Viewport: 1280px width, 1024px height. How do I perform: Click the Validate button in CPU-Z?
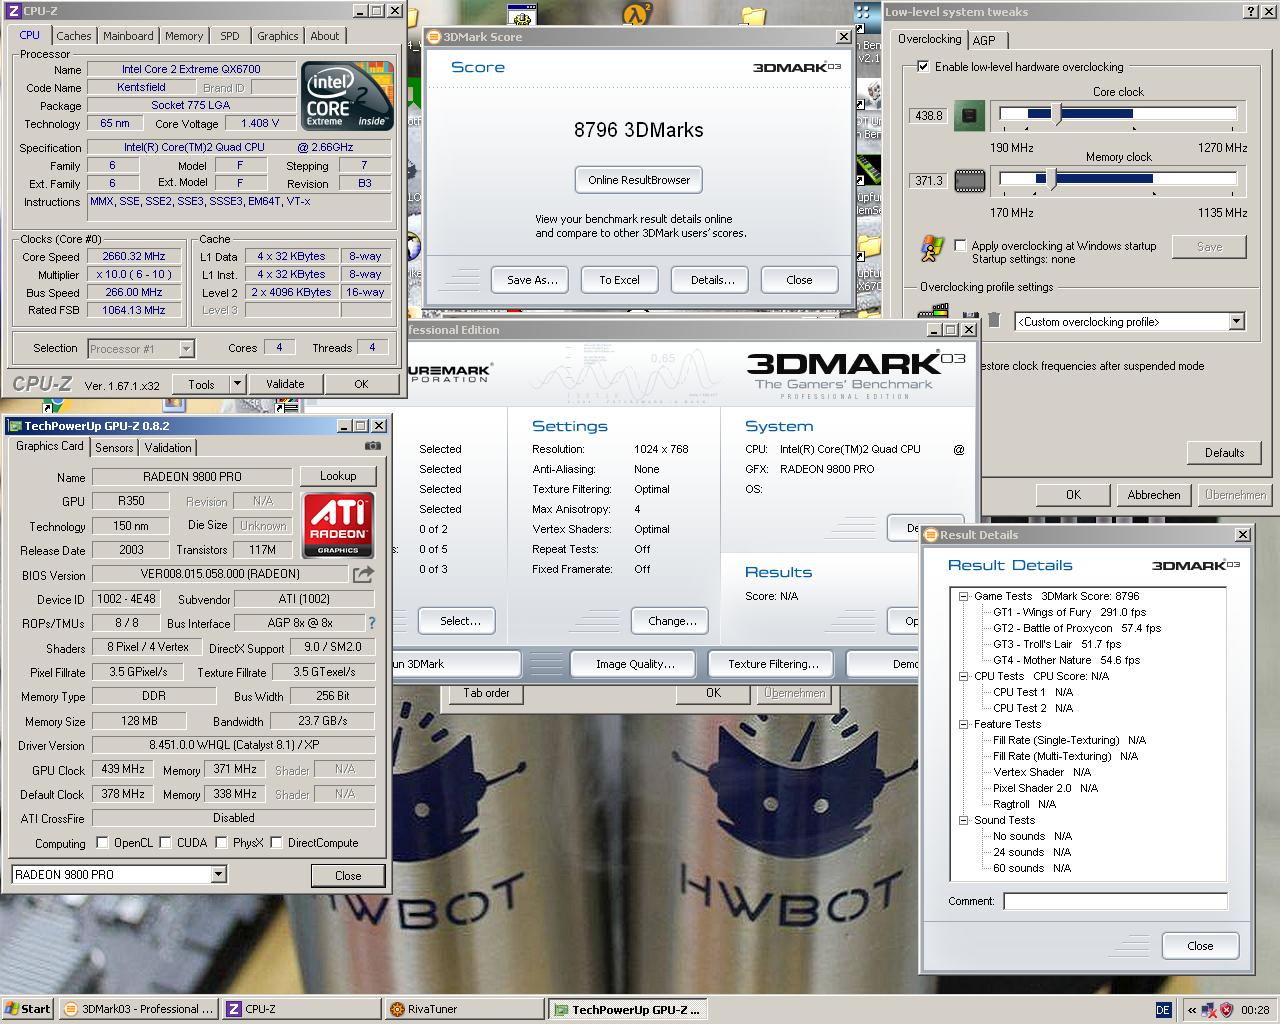[x=285, y=384]
